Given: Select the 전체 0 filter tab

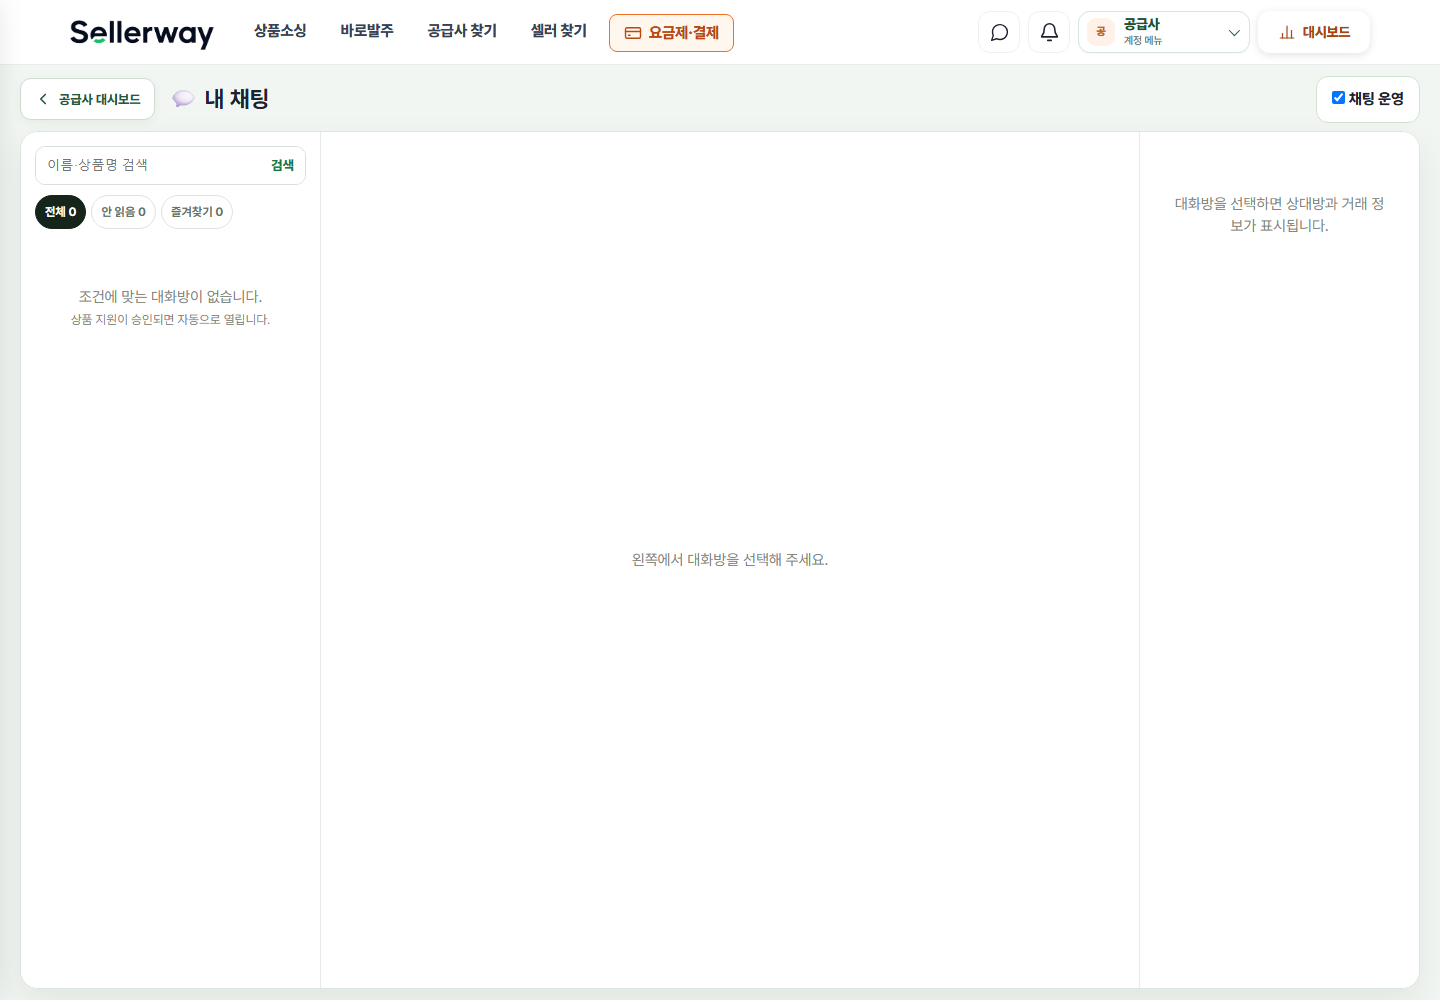Looking at the screenshot, I should (x=61, y=212).
